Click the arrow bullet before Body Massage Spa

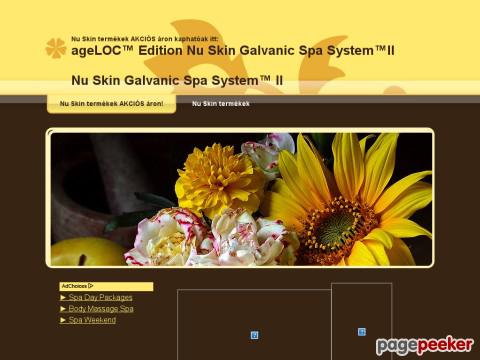pyautogui.click(x=63, y=309)
